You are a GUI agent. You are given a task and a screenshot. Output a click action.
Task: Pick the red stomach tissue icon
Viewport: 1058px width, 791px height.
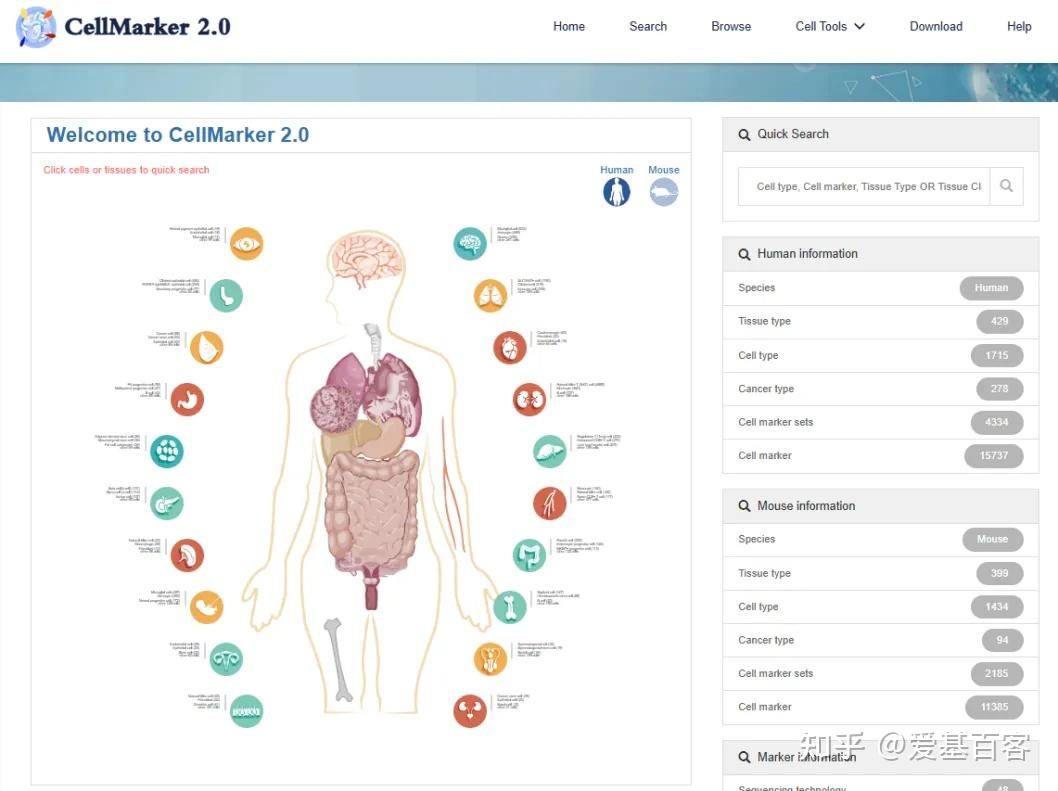pyautogui.click(x=187, y=400)
